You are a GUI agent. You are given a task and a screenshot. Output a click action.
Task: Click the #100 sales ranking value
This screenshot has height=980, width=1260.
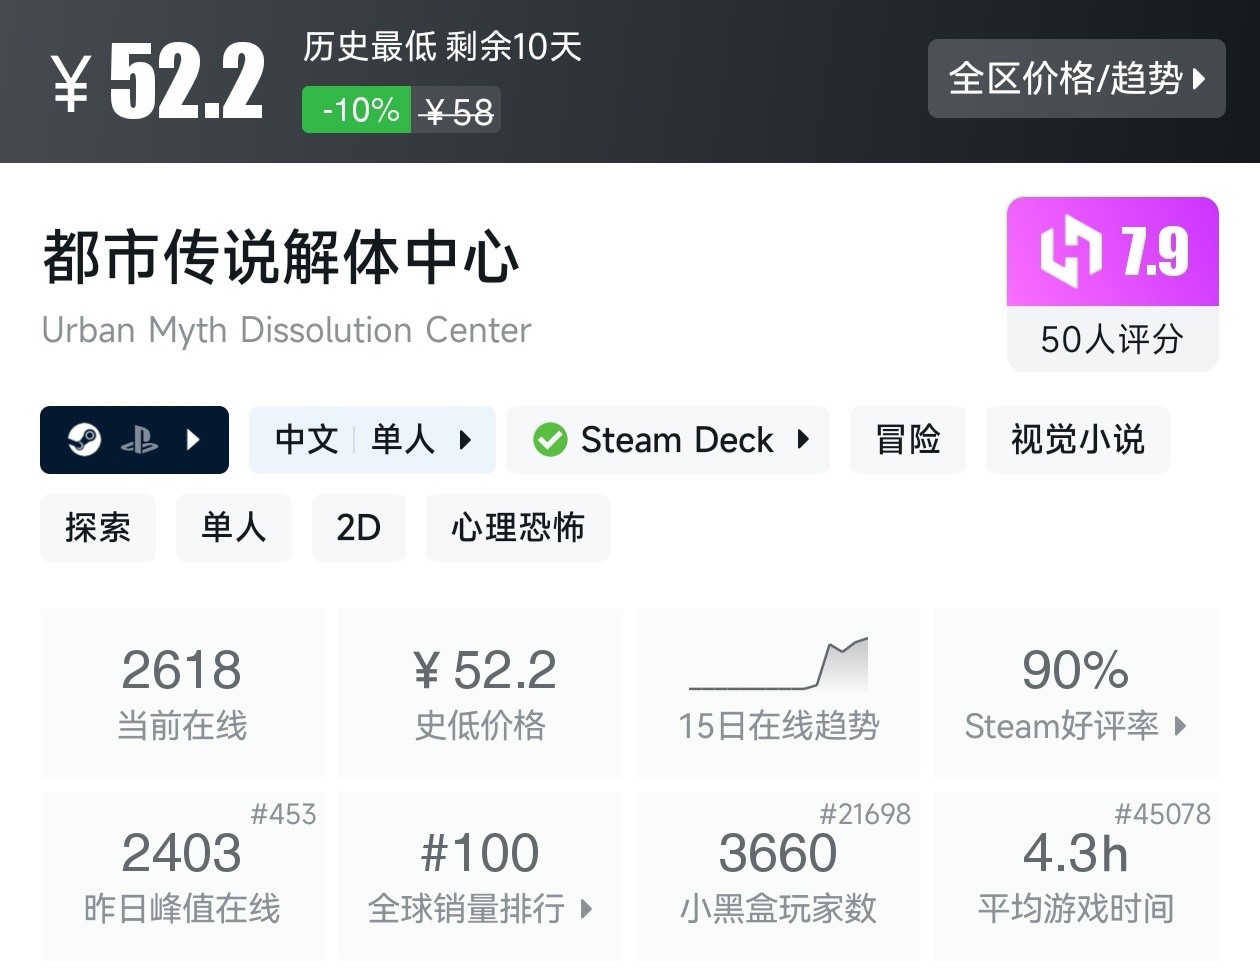(480, 853)
